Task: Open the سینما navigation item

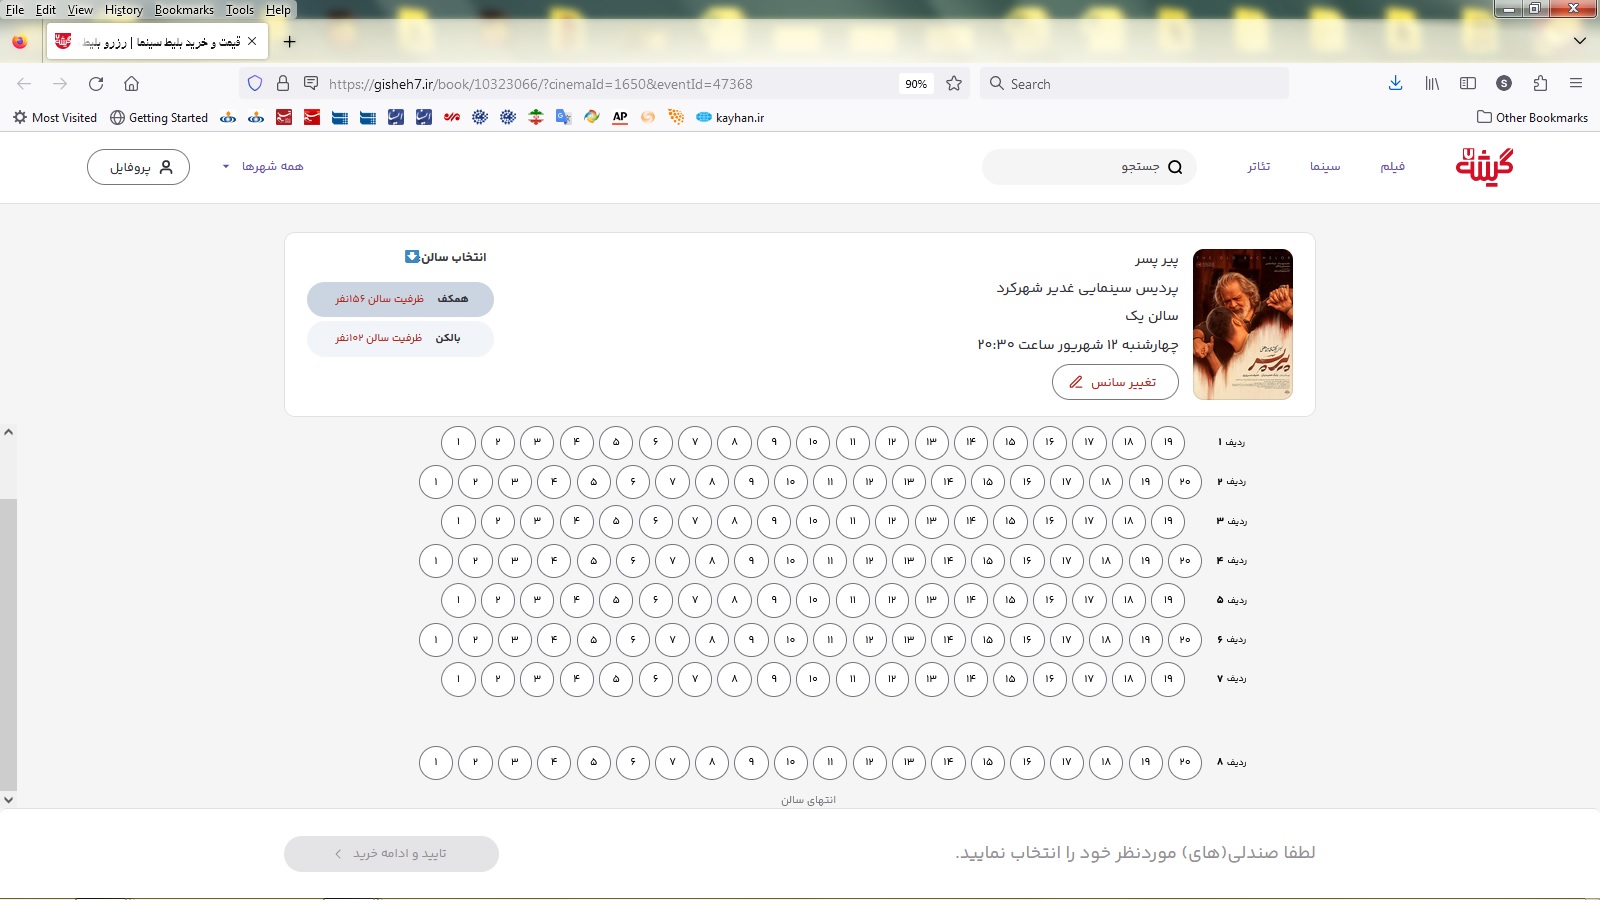Action: point(1325,167)
